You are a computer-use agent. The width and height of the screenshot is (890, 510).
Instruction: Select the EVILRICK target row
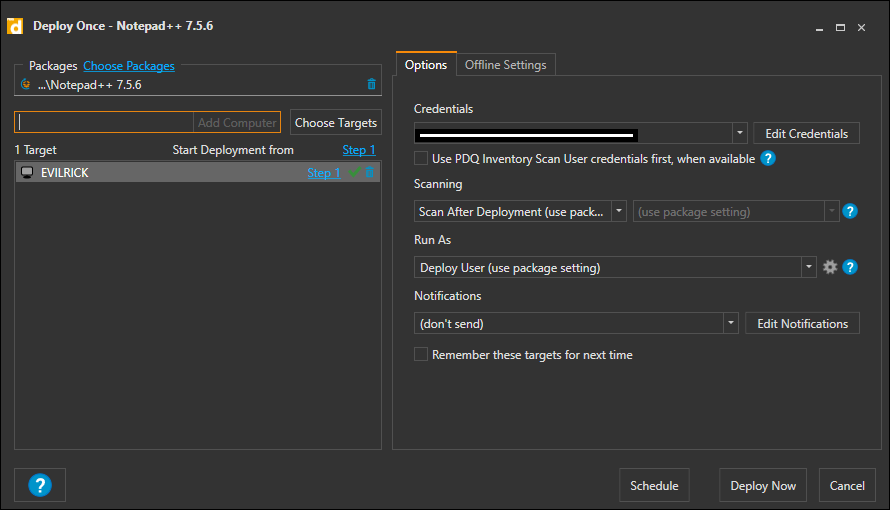click(x=198, y=172)
